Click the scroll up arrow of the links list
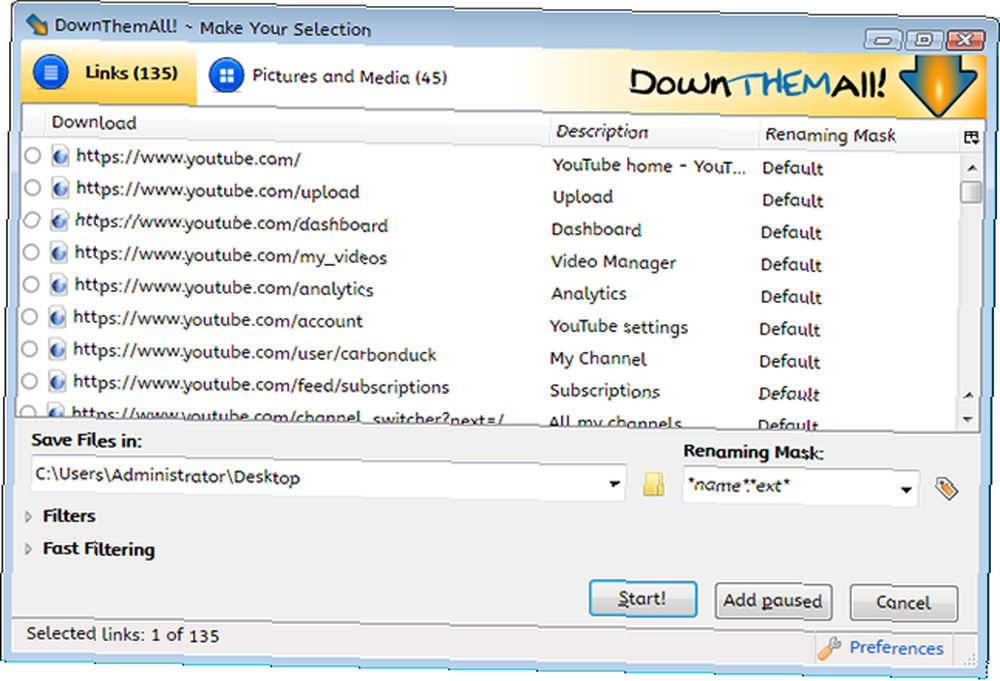The height and width of the screenshot is (681, 1000). 972,168
